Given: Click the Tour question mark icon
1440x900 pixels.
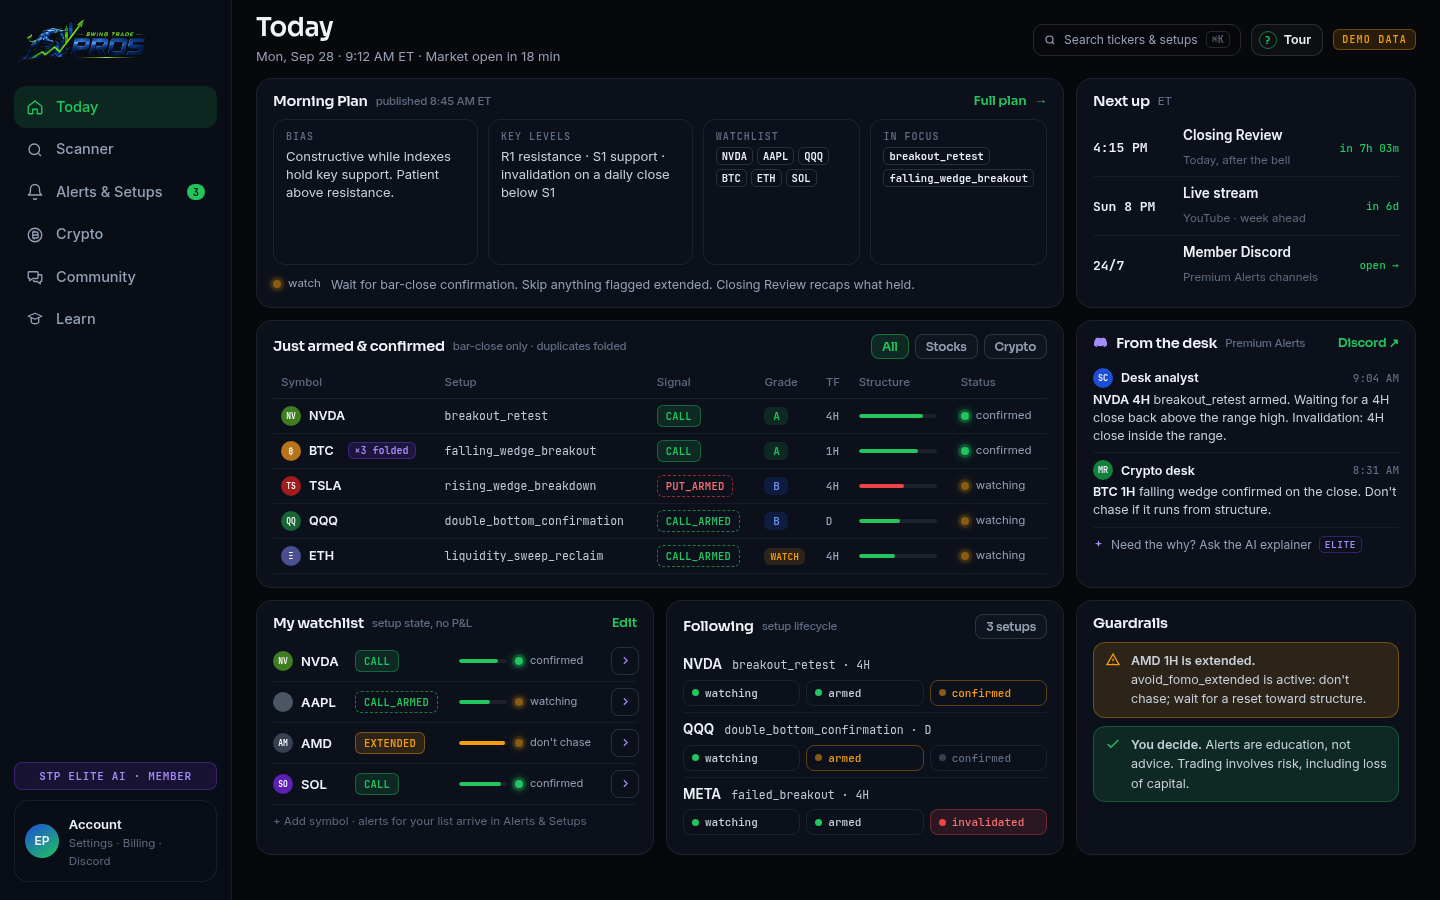Looking at the screenshot, I should [x=1268, y=40].
